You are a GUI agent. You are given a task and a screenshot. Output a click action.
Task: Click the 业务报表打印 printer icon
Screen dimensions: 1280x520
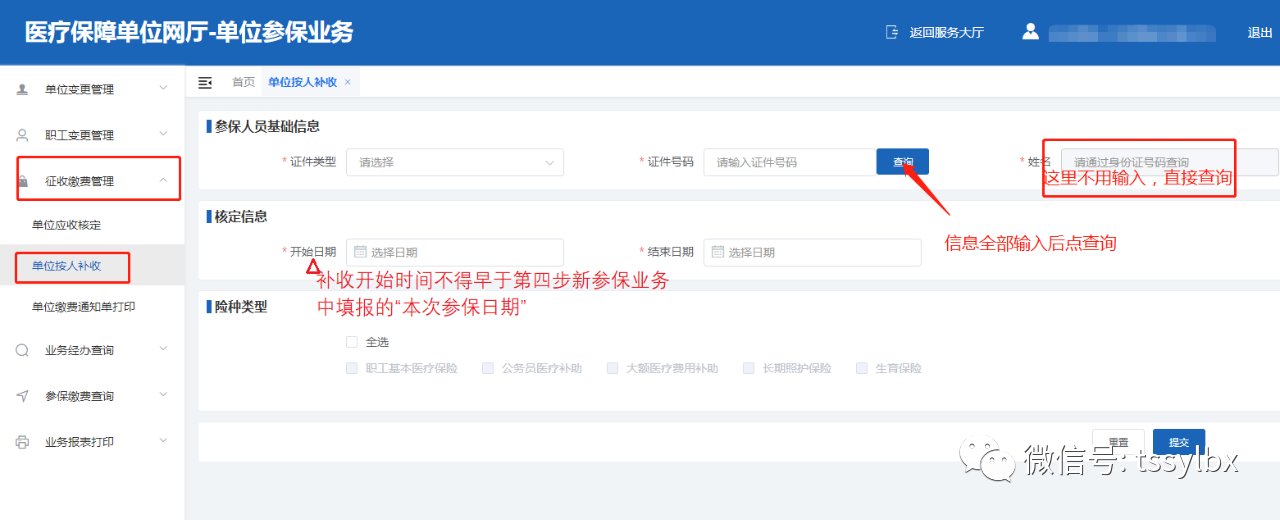pyautogui.click(x=22, y=442)
